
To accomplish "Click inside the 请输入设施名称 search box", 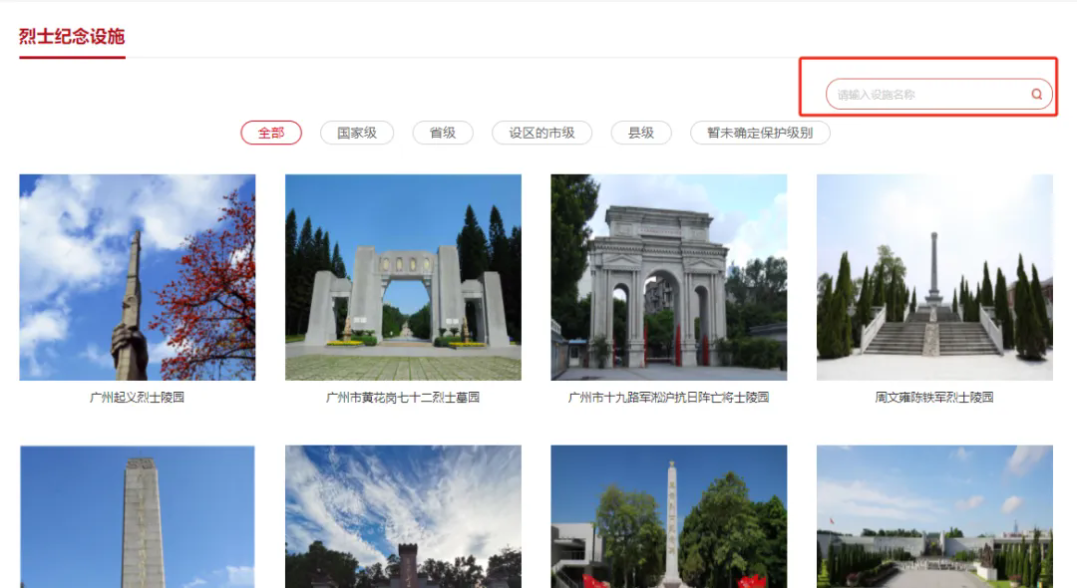I will click(920, 92).
